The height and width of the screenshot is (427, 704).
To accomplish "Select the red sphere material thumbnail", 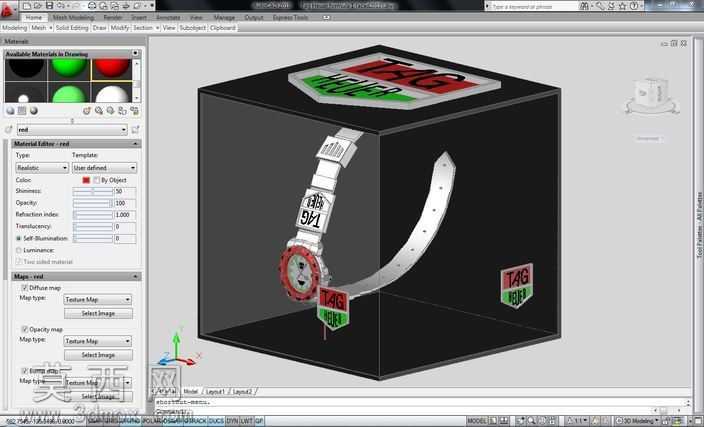I will pyautogui.click(x=112, y=70).
